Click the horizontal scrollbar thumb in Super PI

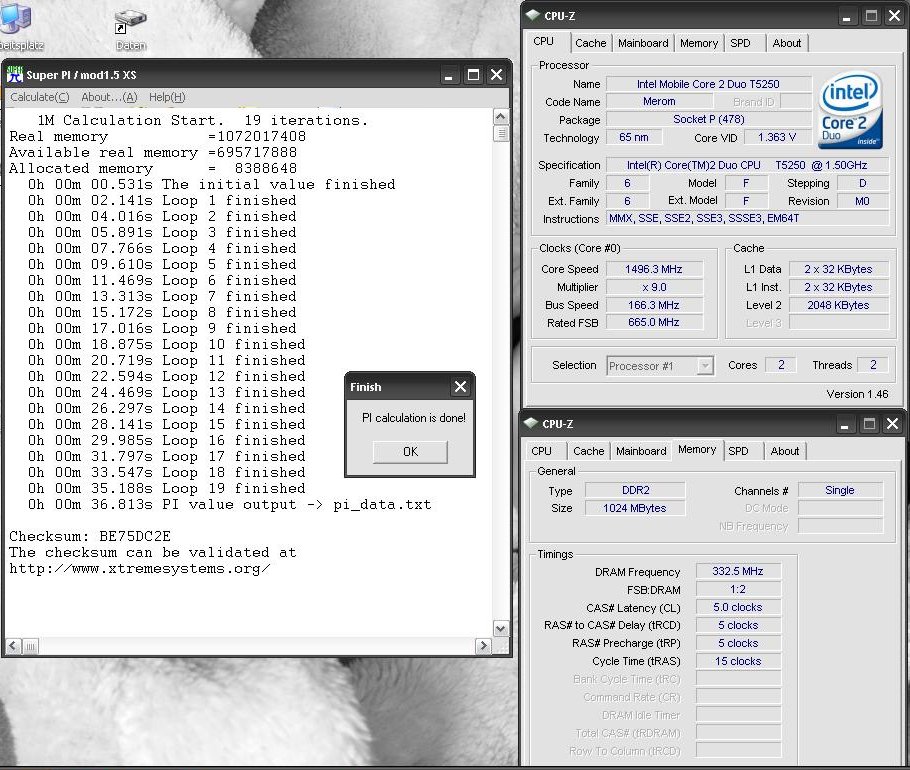(x=31, y=646)
